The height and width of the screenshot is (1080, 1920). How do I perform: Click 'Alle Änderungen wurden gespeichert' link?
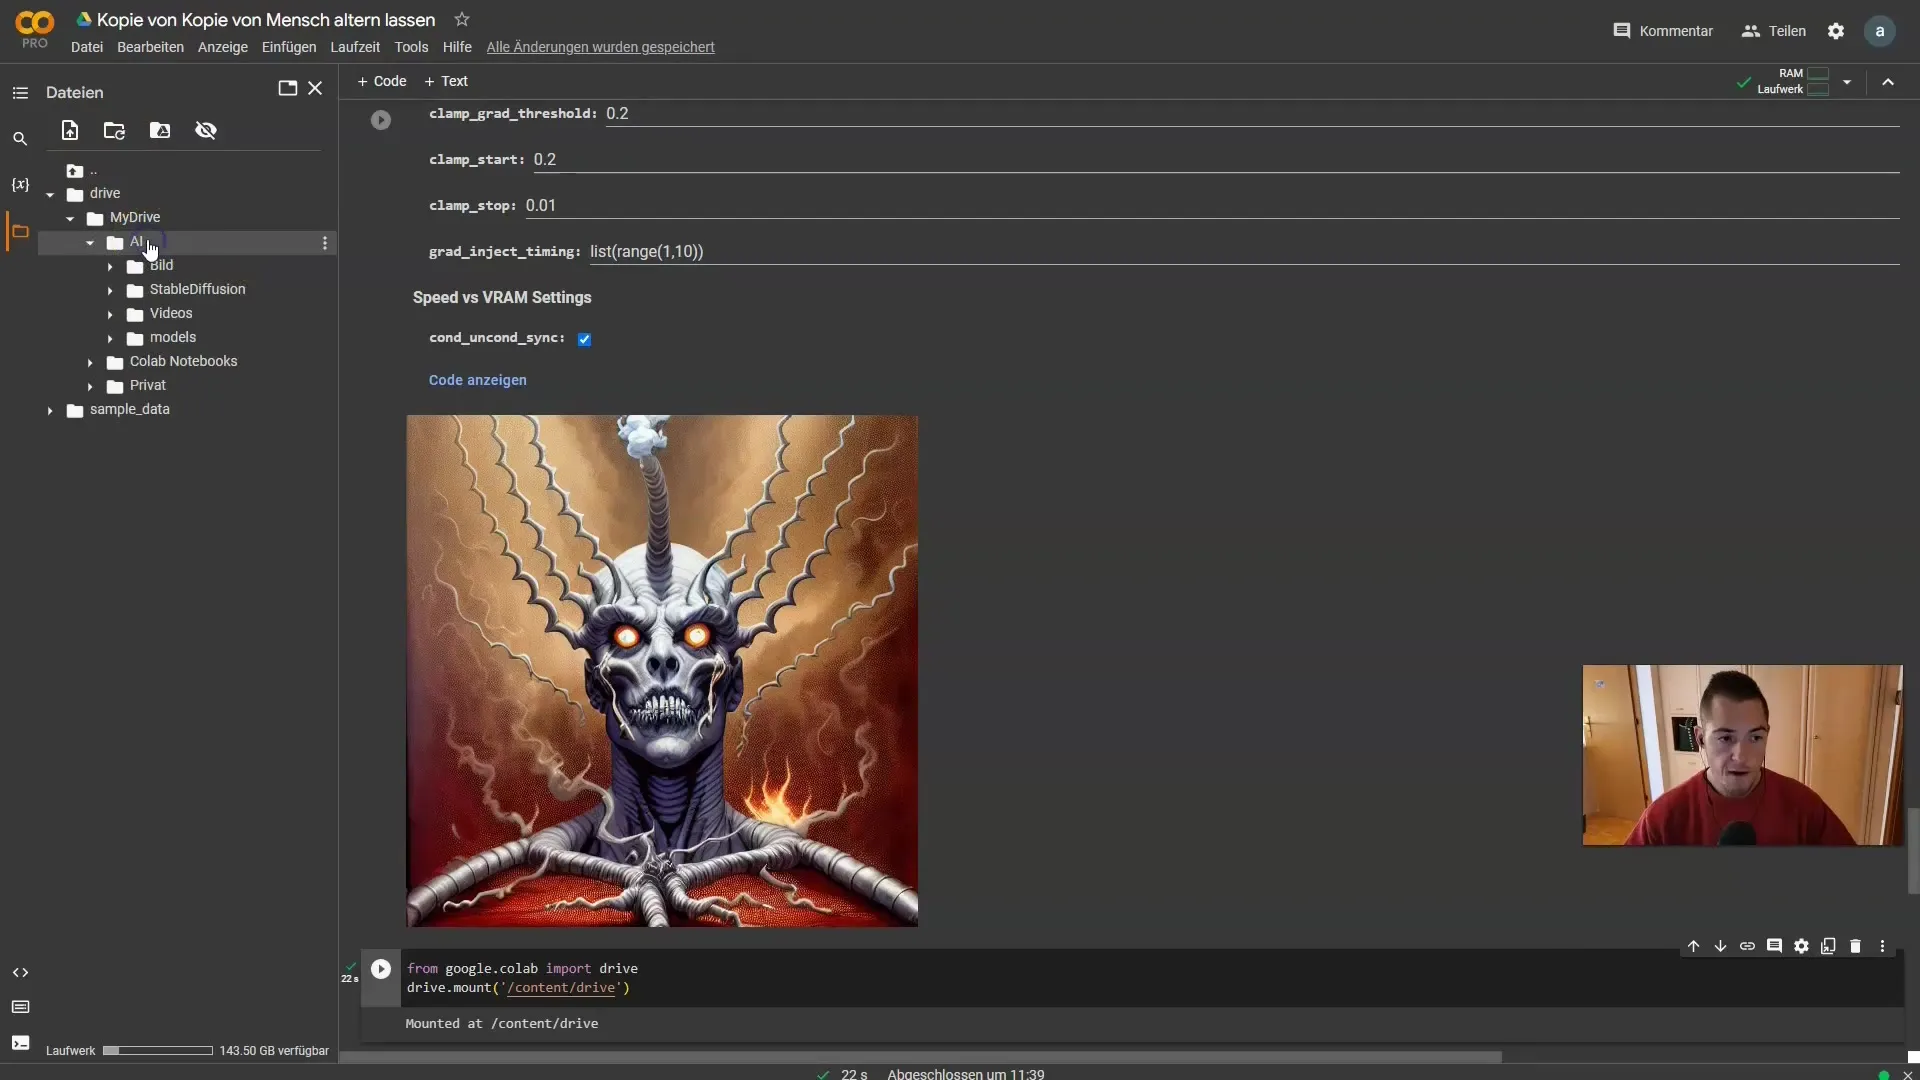(600, 47)
